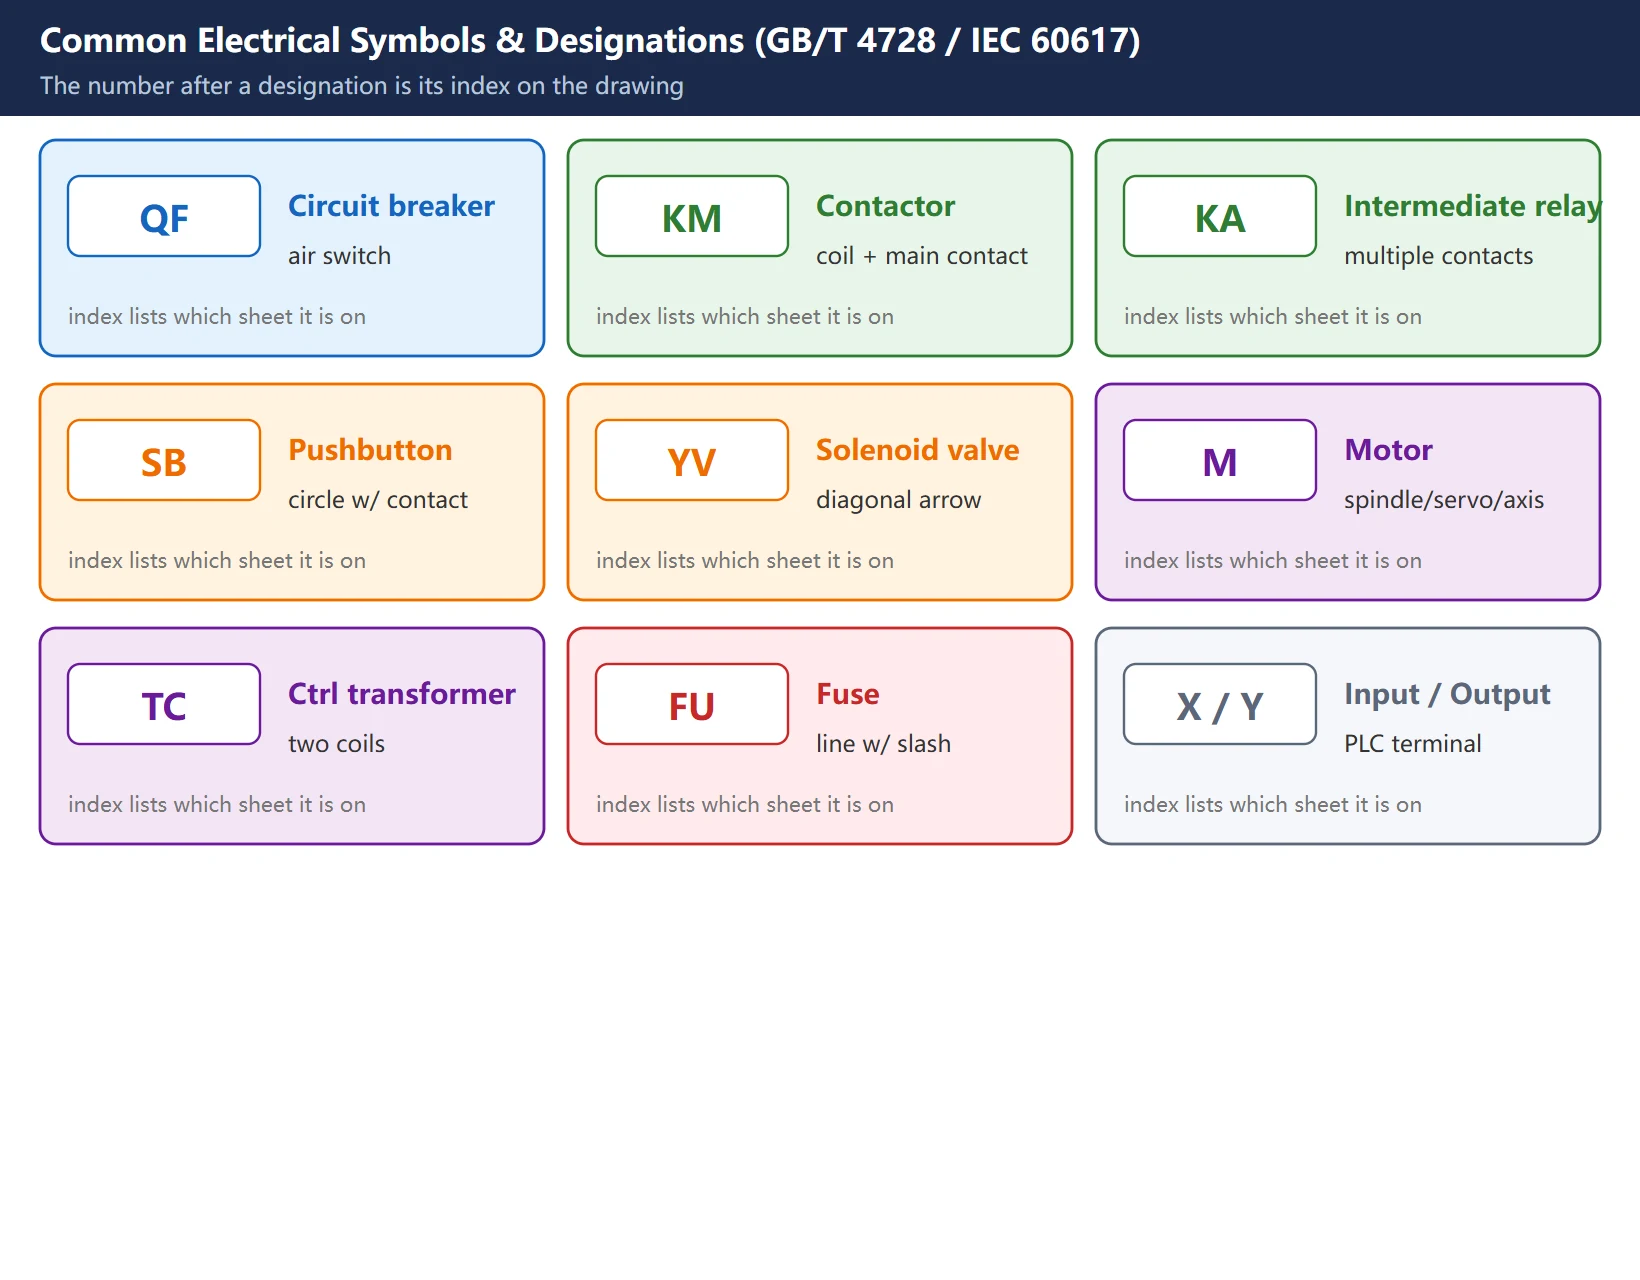Click 'line w/ slash' text
The height and width of the screenshot is (1280, 1640).
tap(883, 744)
